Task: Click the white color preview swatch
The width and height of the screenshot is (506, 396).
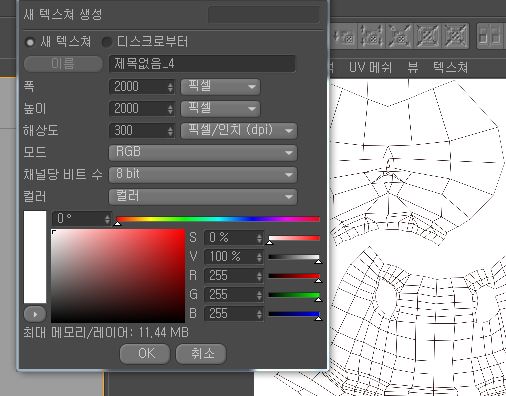Action: coord(35,257)
